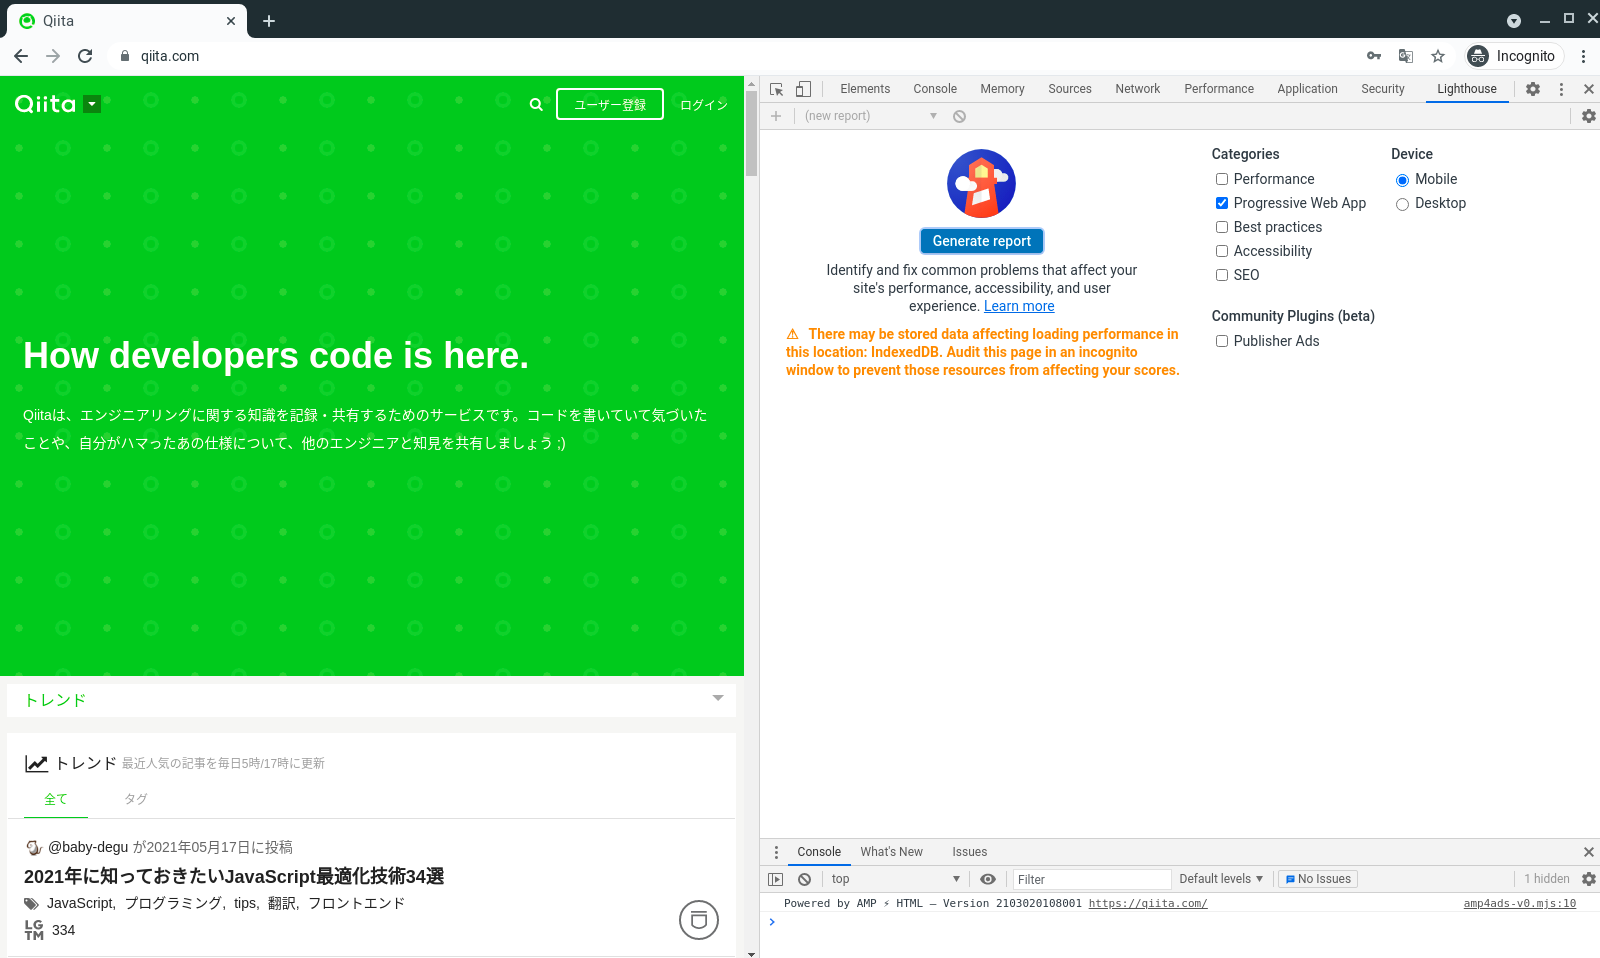Image resolution: width=1600 pixels, height=958 pixels.
Task: Click the Lighthouse clear all icon
Action: pos(959,116)
